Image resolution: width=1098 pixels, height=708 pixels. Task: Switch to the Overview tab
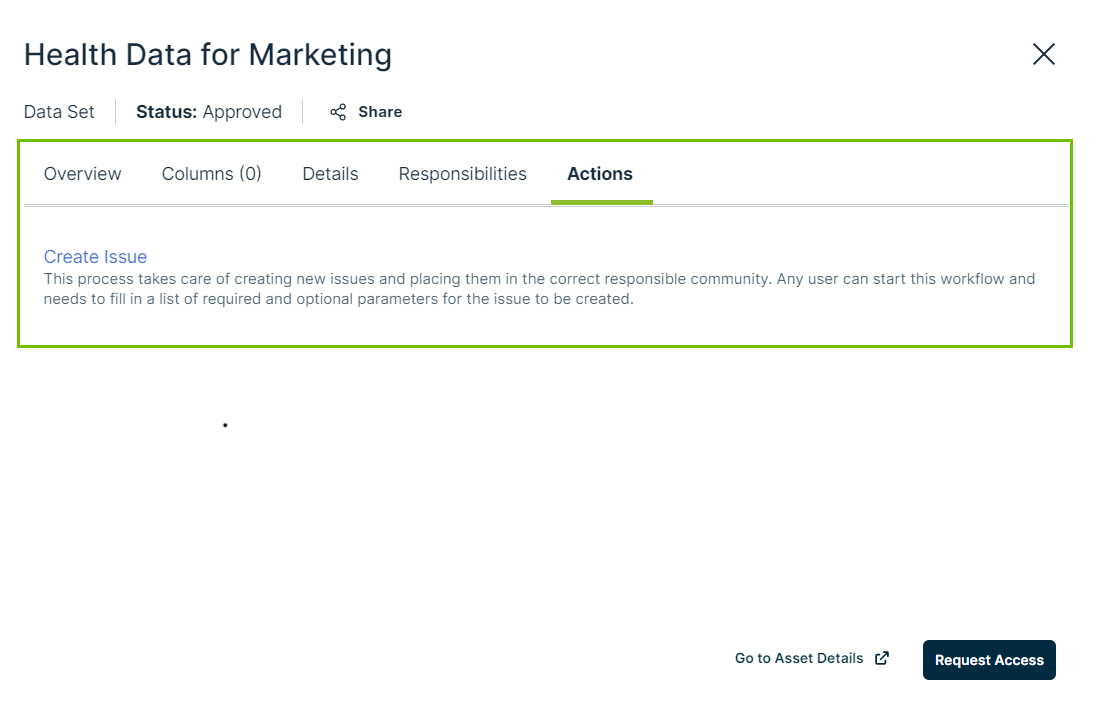pos(83,174)
